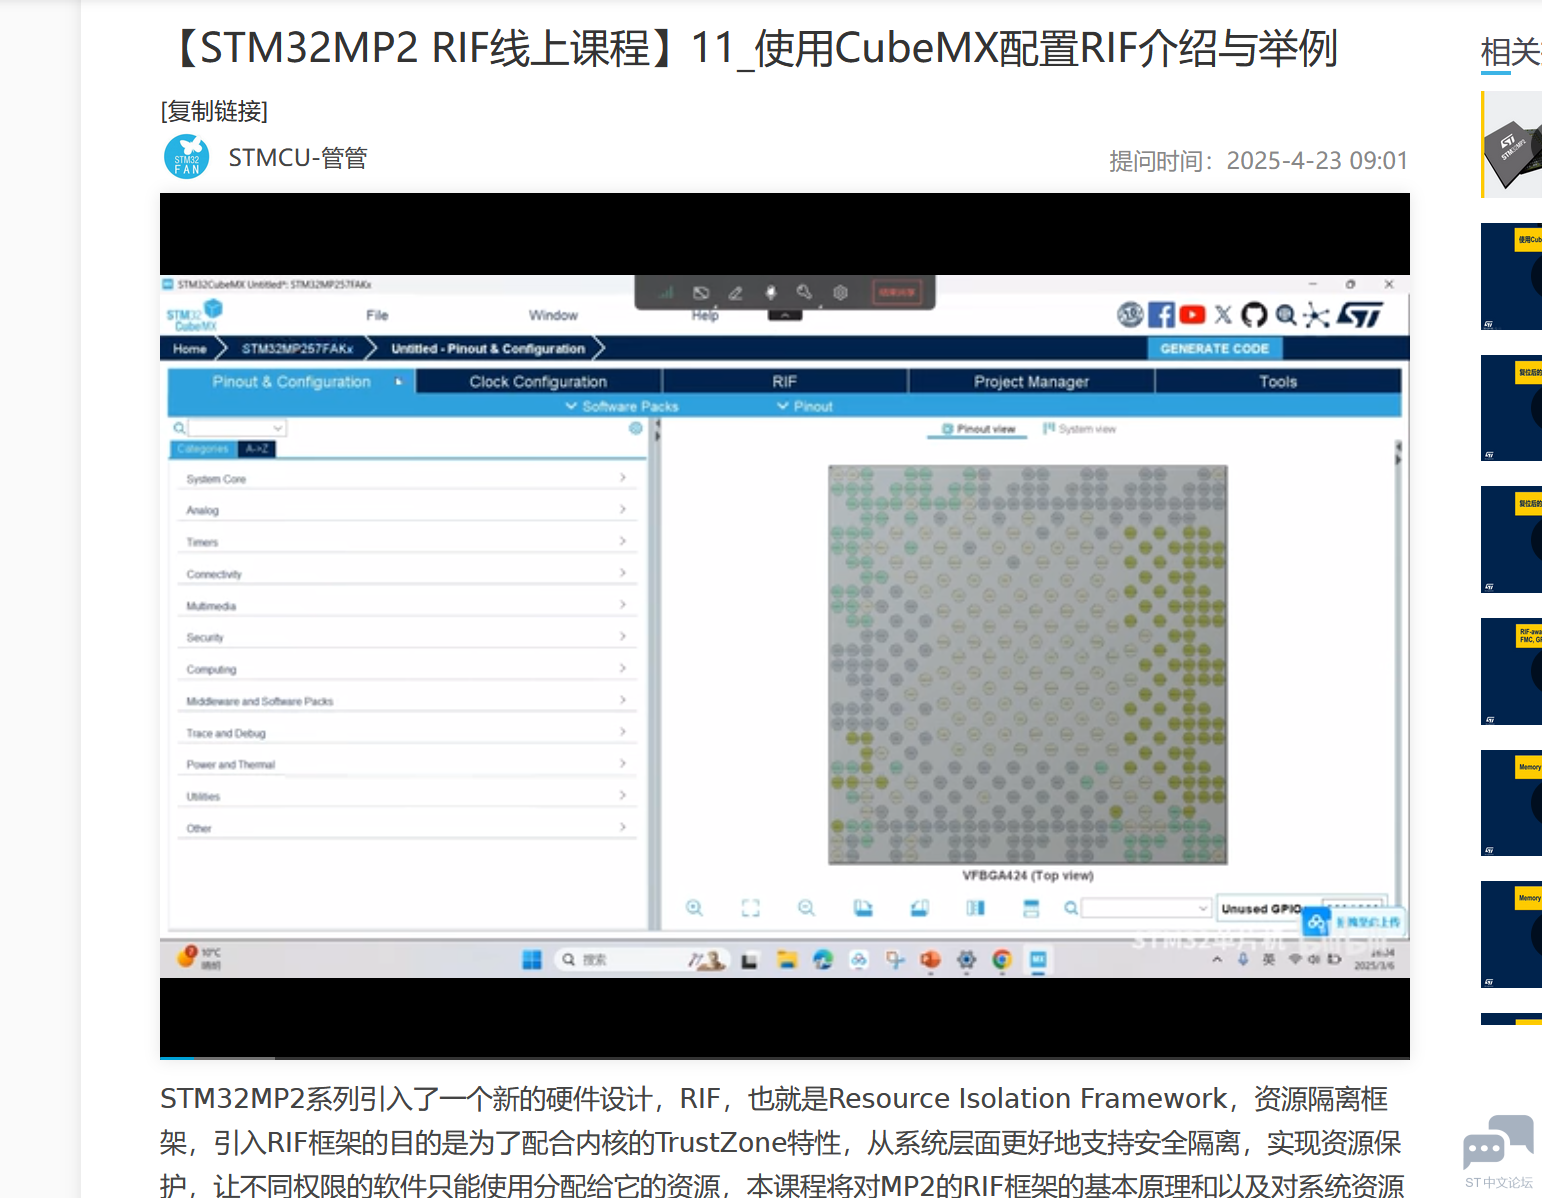
Task: Open the X (Twitter) icon in CubeMX header
Action: pos(1223,315)
